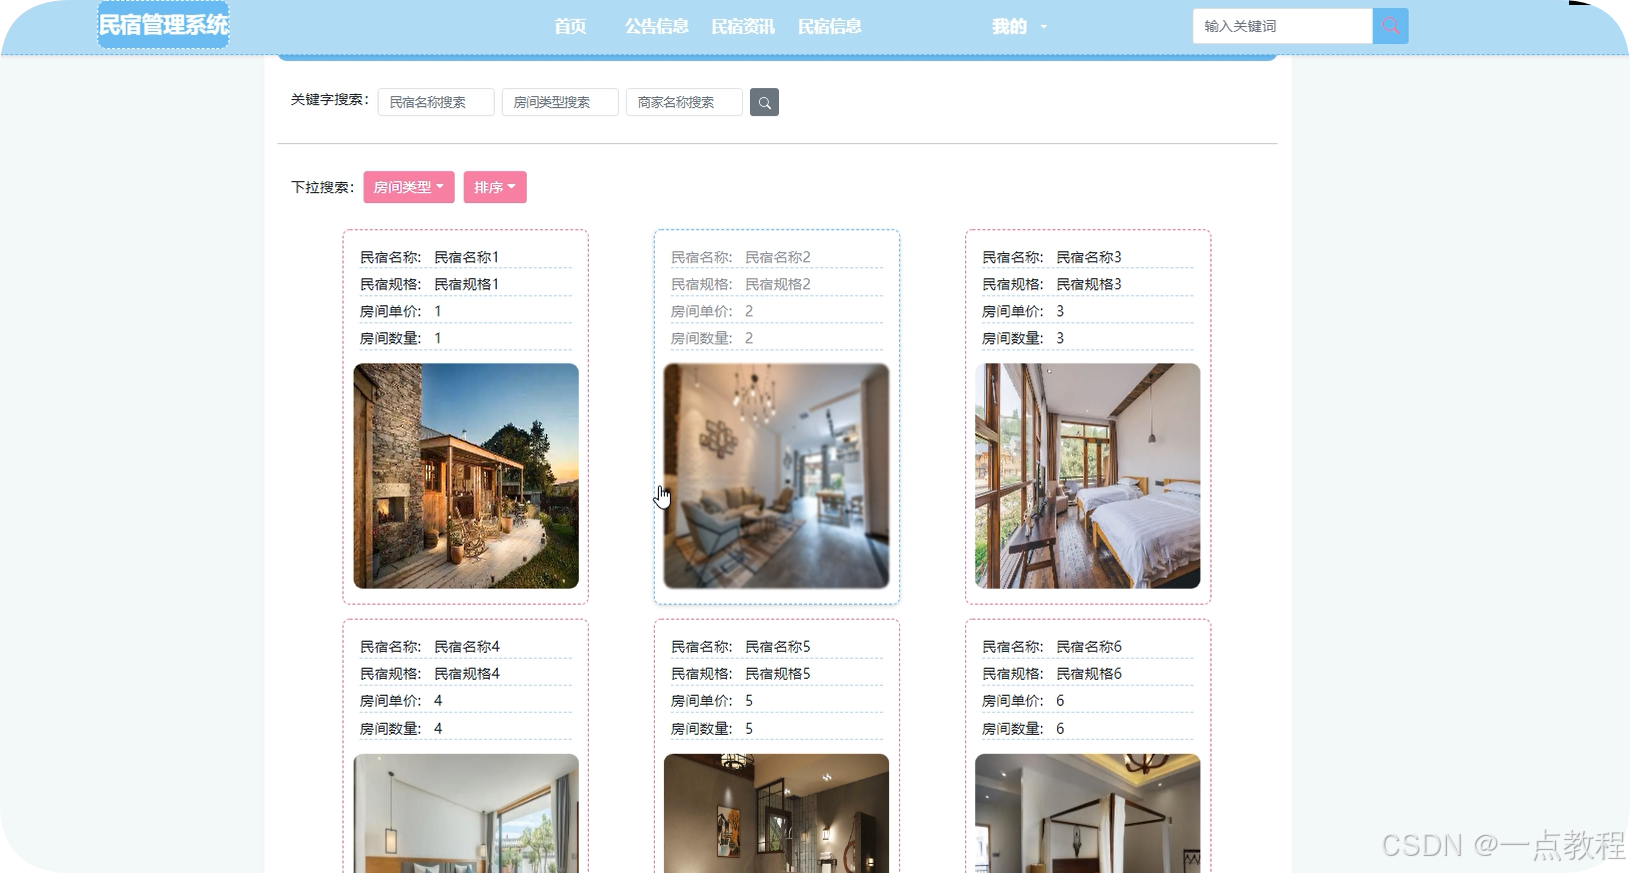Select the text 民宿名称3
1630x873 pixels.
click(1089, 257)
